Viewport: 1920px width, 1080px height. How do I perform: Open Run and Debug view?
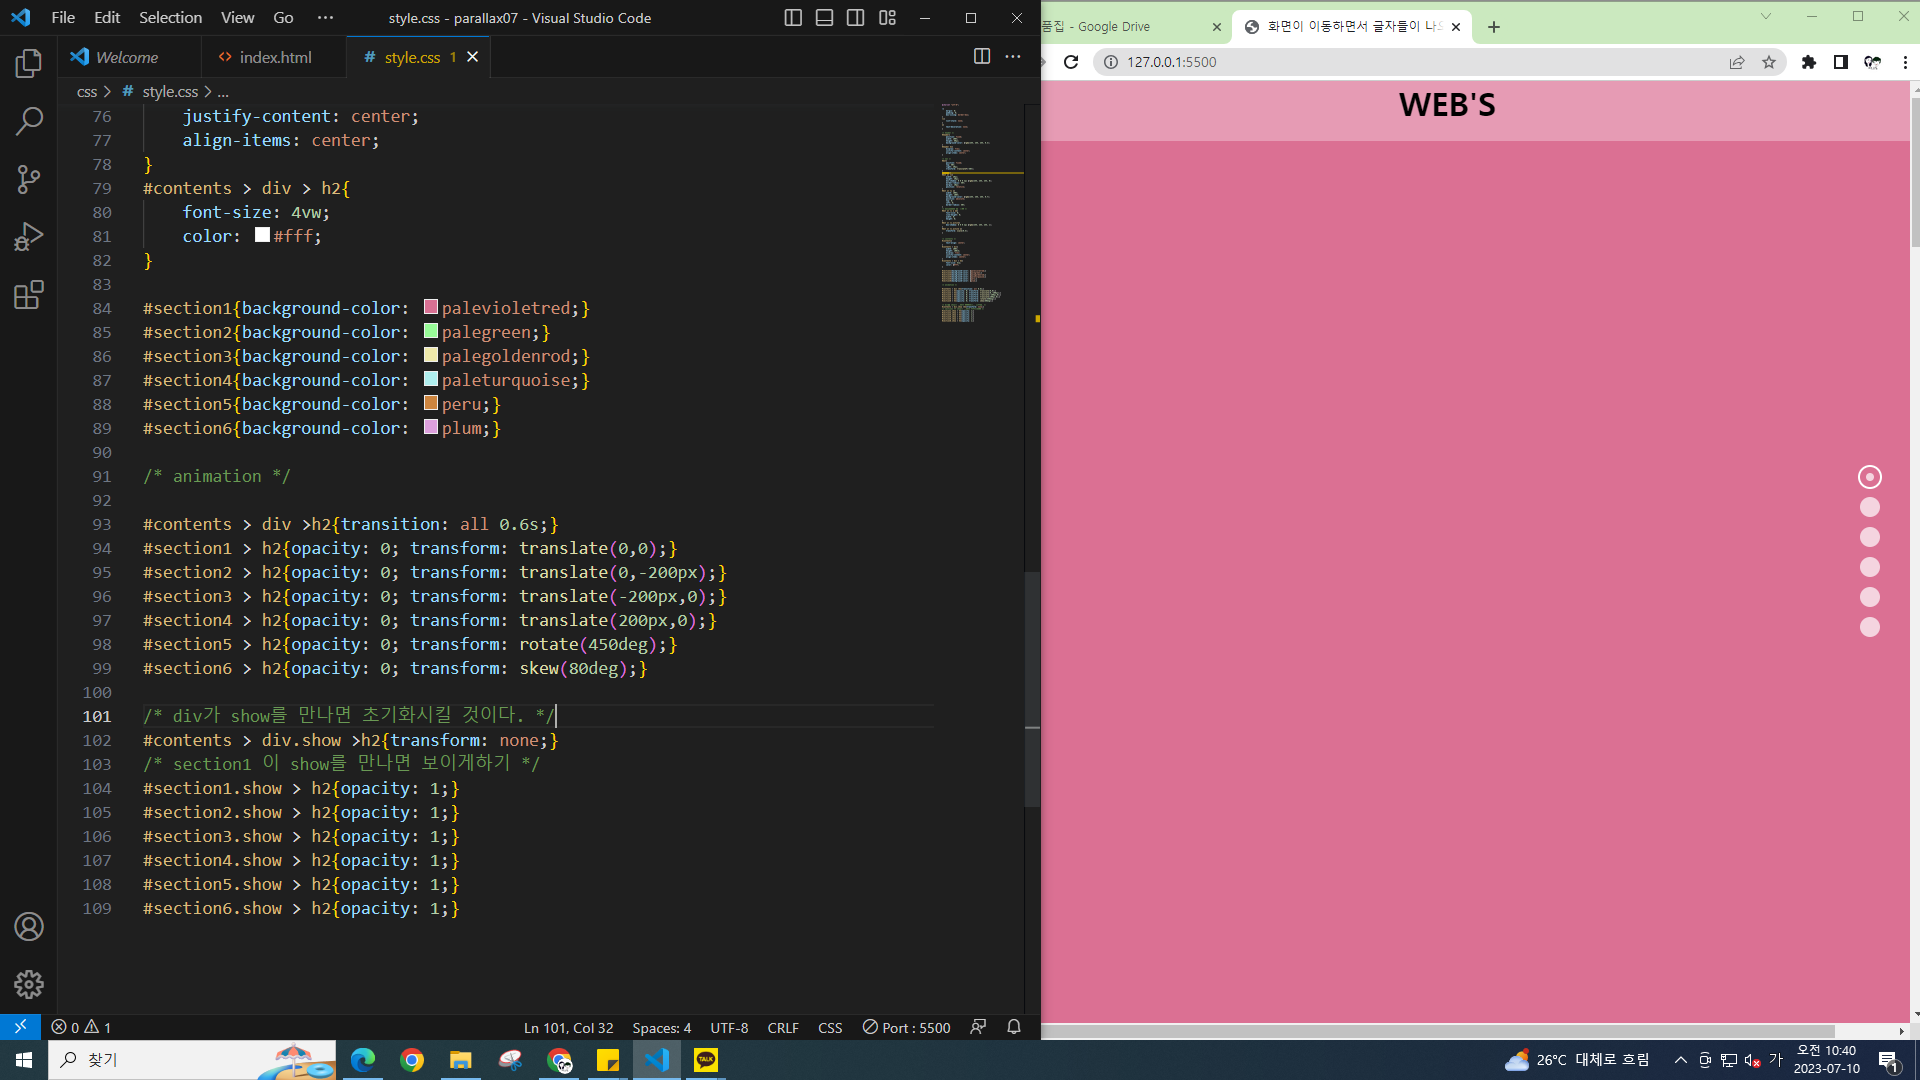pos(29,237)
